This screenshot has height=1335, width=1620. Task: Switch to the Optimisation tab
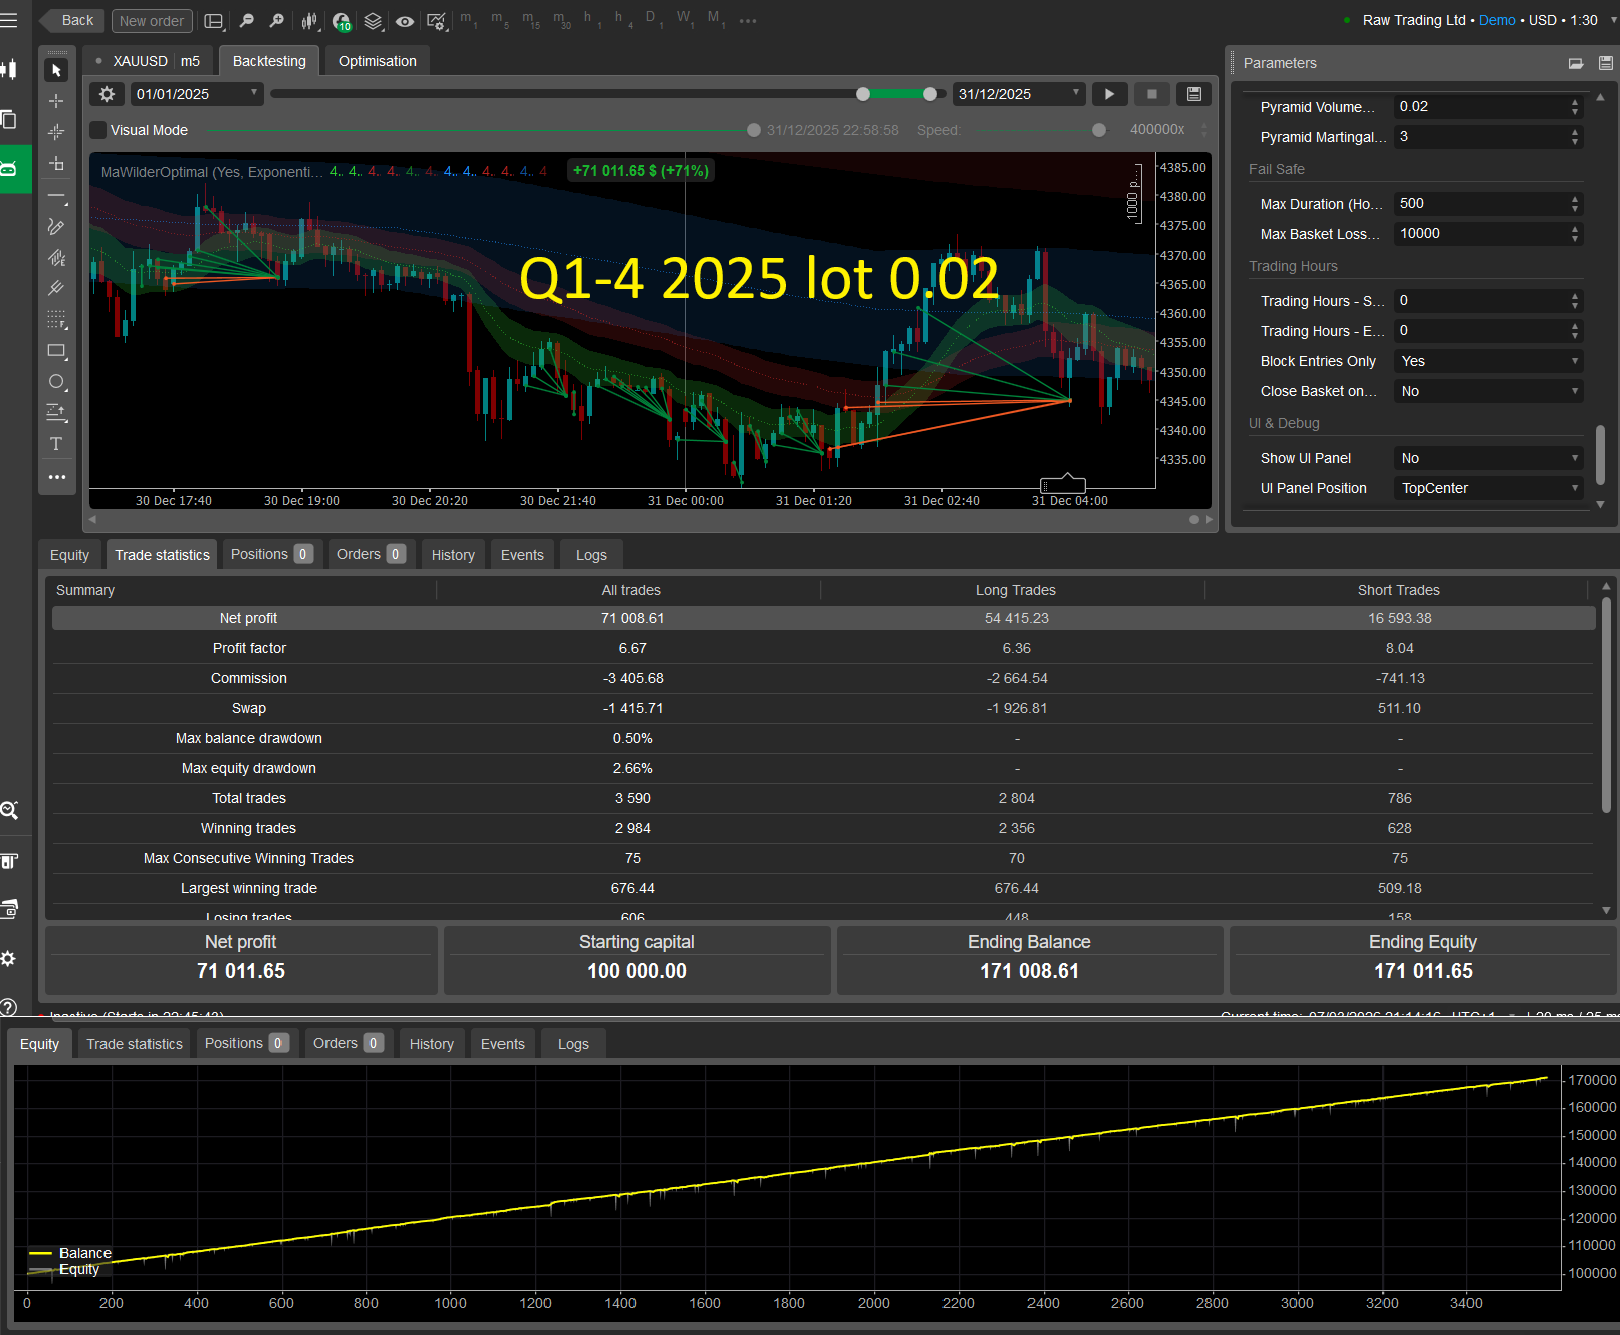click(x=377, y=60)
